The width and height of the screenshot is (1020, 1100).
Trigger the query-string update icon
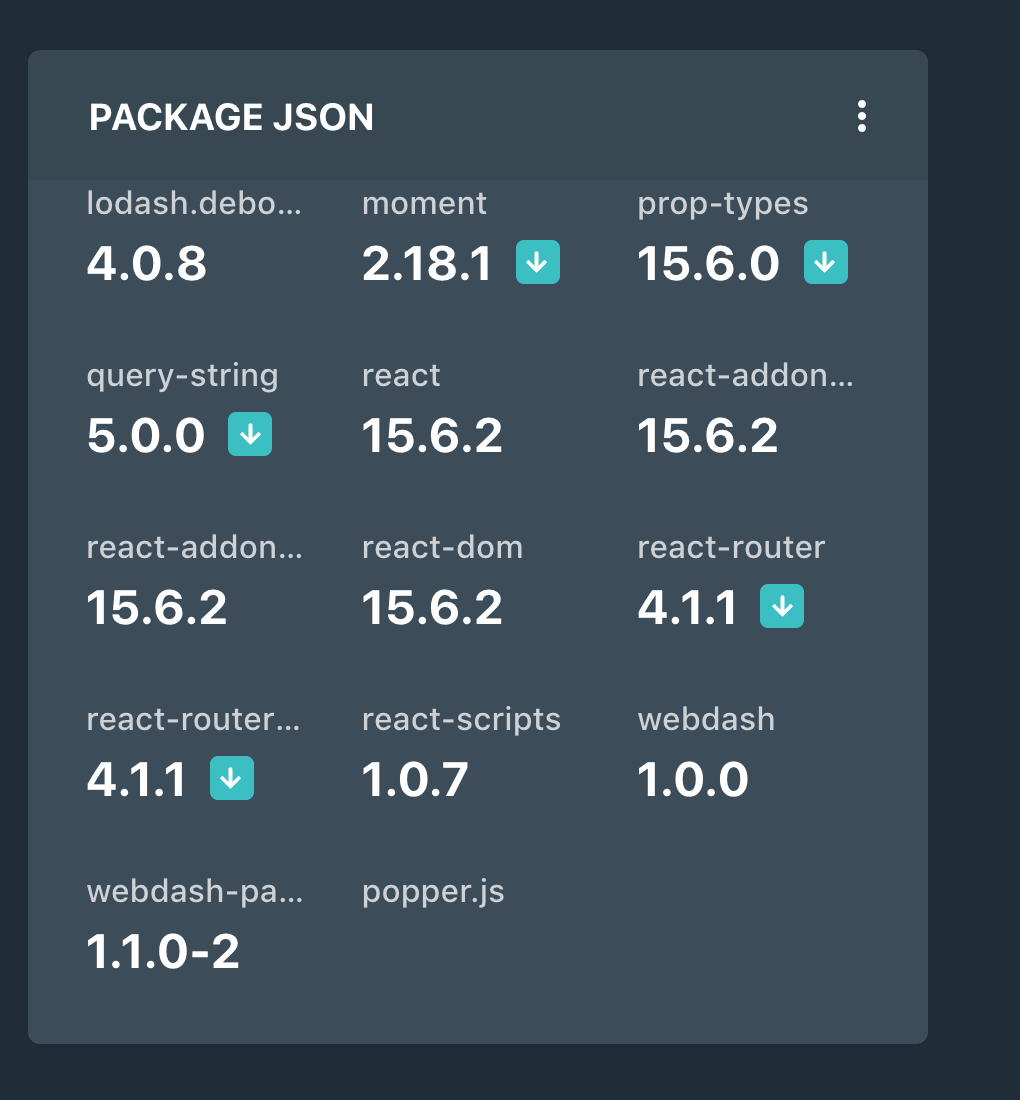coord(249,434)
